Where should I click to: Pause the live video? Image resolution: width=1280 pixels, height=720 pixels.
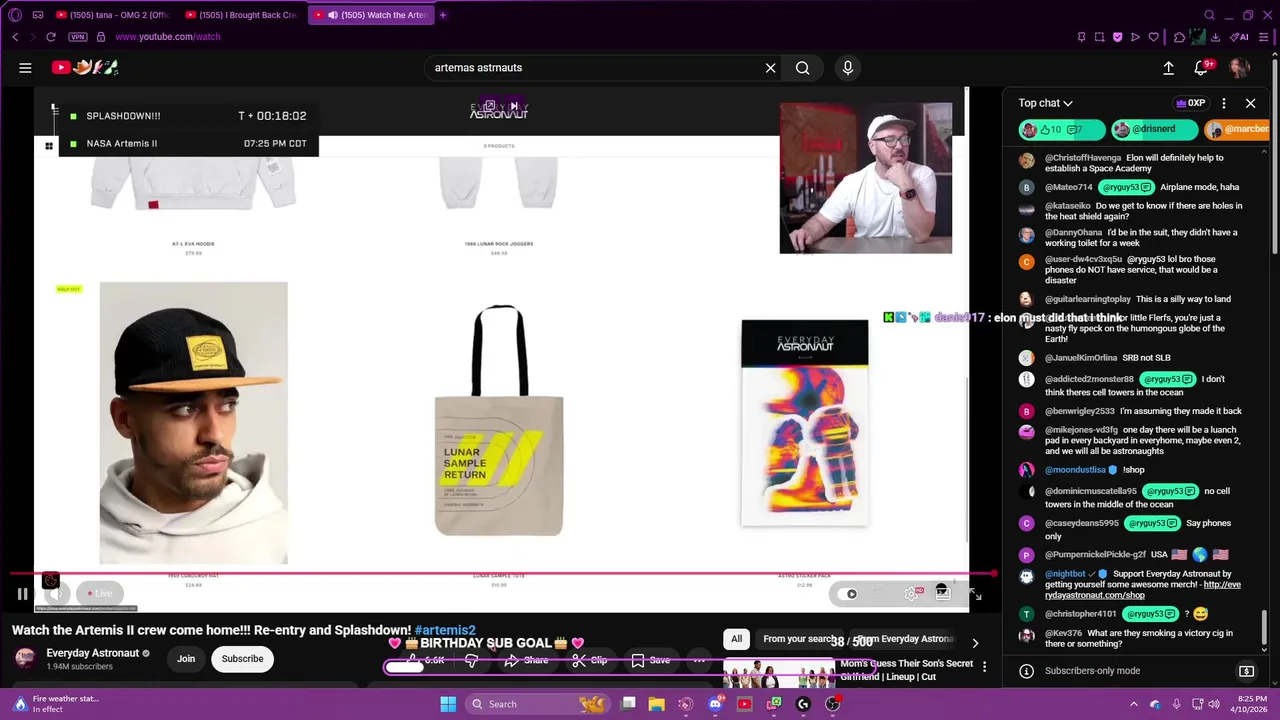click(22, 594)
